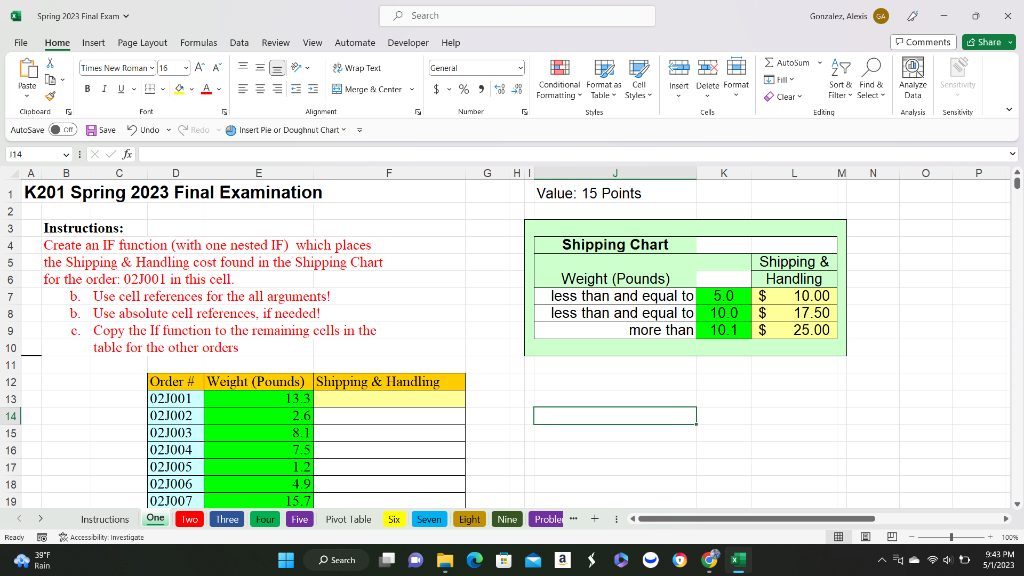1024x576 pixels.
Task: Open the font size dropdown
Action: click(x=186, y=68)
